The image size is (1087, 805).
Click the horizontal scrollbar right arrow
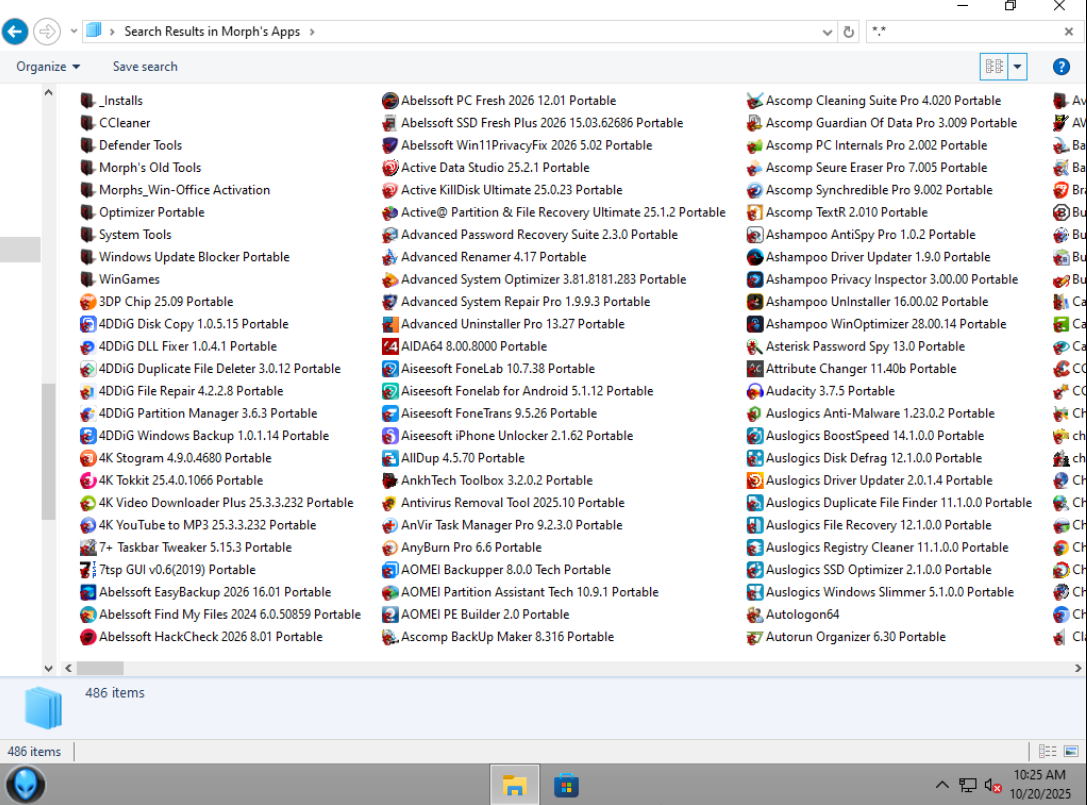pyautogui.click(x=1078, y=668)
